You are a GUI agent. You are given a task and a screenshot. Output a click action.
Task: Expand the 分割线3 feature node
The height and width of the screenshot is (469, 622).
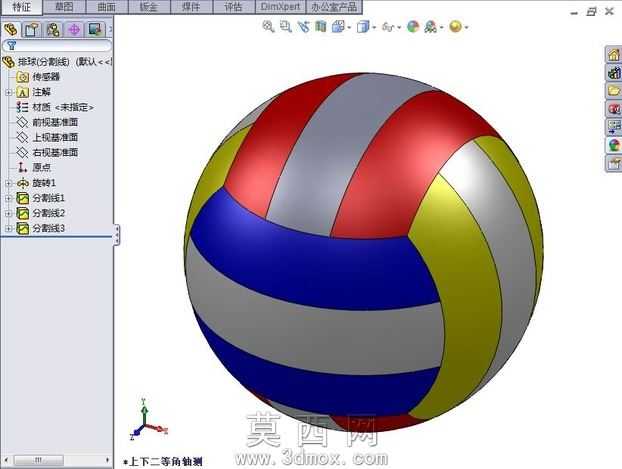click(x=8, y=229)
